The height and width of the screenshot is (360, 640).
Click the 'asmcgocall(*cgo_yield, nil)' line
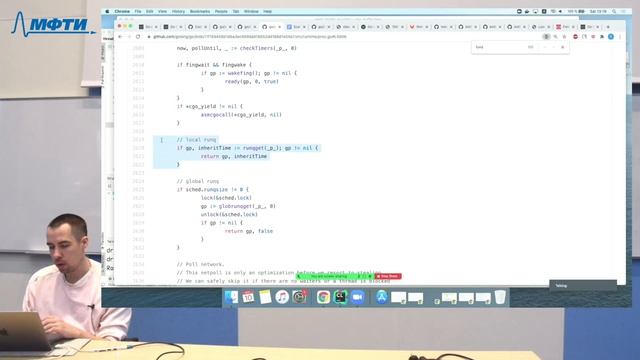click(x=241, y=115)
